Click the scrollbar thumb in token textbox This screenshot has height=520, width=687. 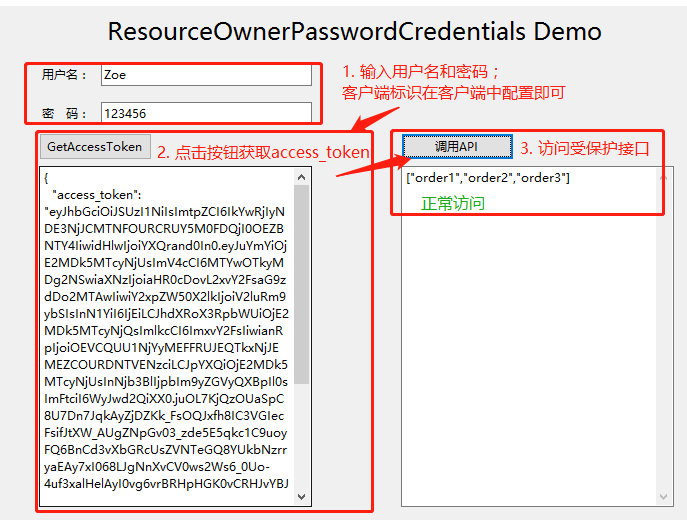[x=301, y=285]
